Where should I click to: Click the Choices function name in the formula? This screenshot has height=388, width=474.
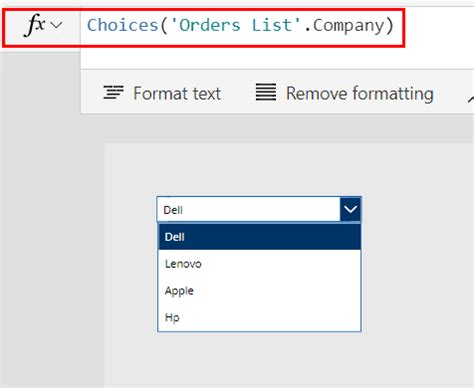(x=122, y=25)
